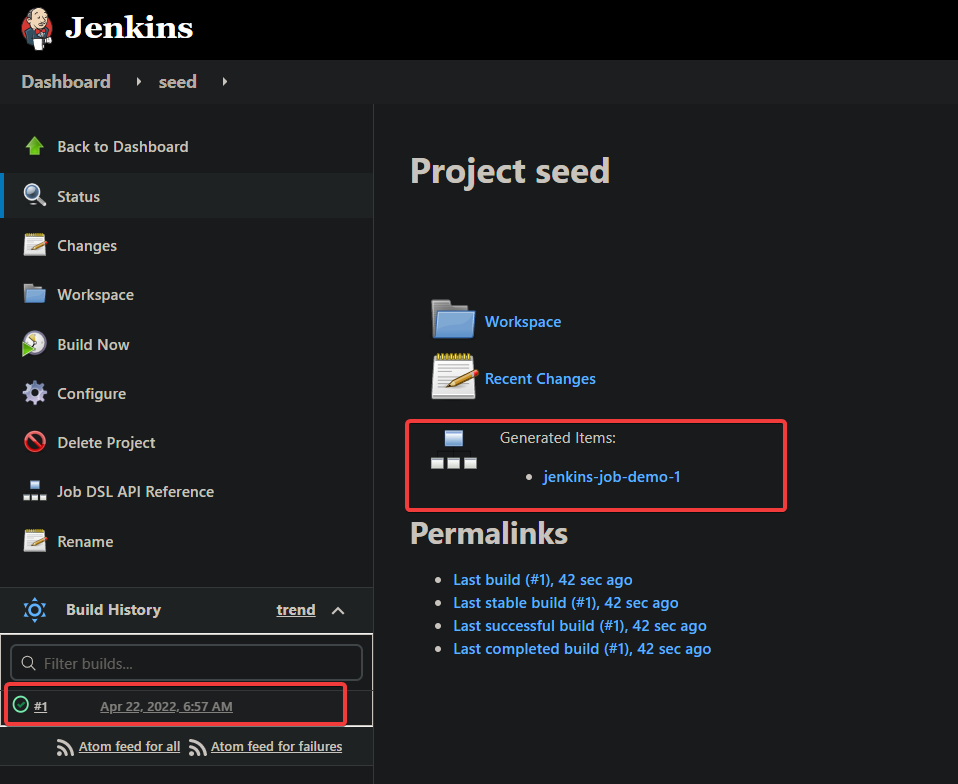
Task: Open the Apr 22, 2022, 6:57 AM build
Action: pyautogui.click(x=166, y=706)
